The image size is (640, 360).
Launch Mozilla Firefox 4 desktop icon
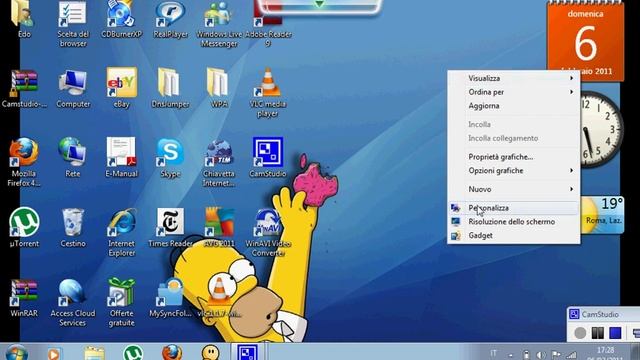click(x=24, y=162)
